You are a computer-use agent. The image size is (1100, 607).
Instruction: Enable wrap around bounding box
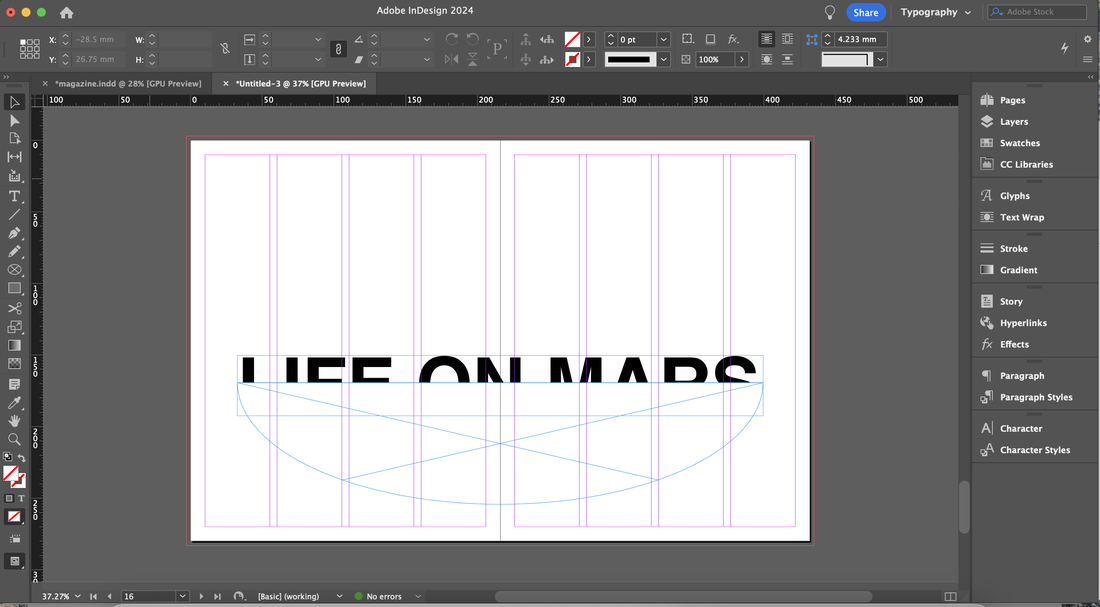click(x=788, y=39)
